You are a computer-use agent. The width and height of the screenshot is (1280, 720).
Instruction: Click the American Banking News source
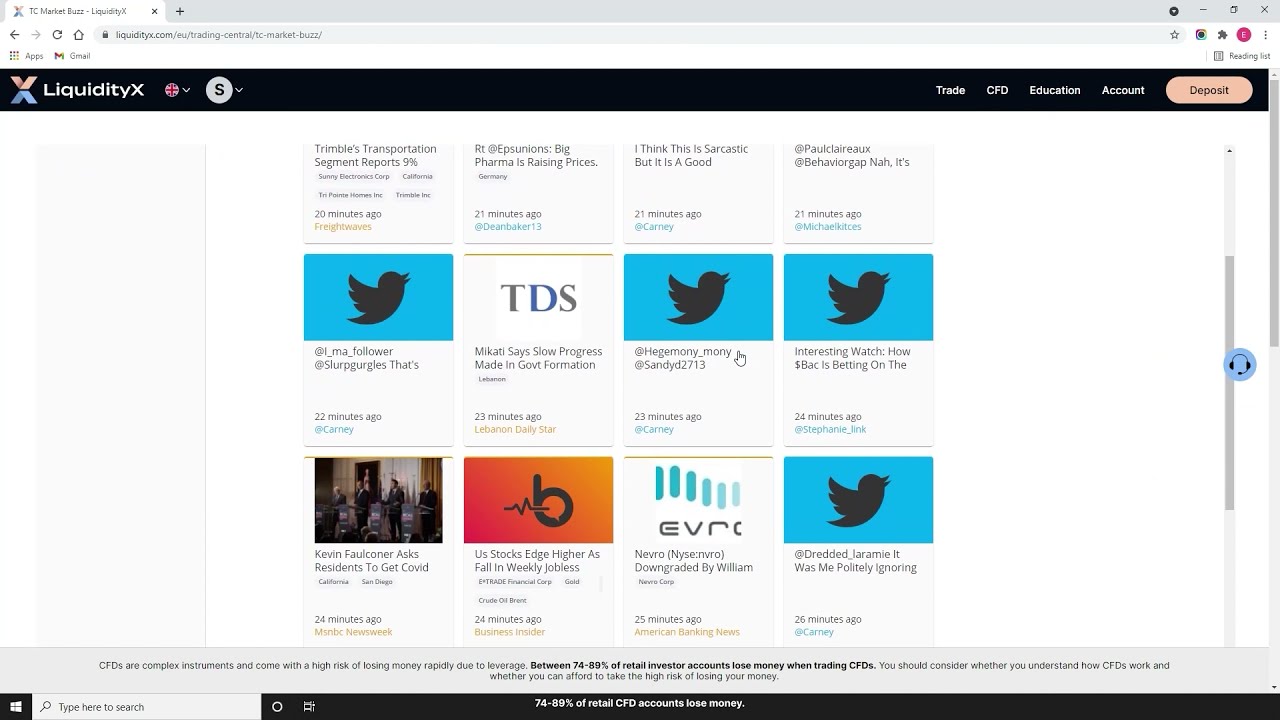[687, 632]
